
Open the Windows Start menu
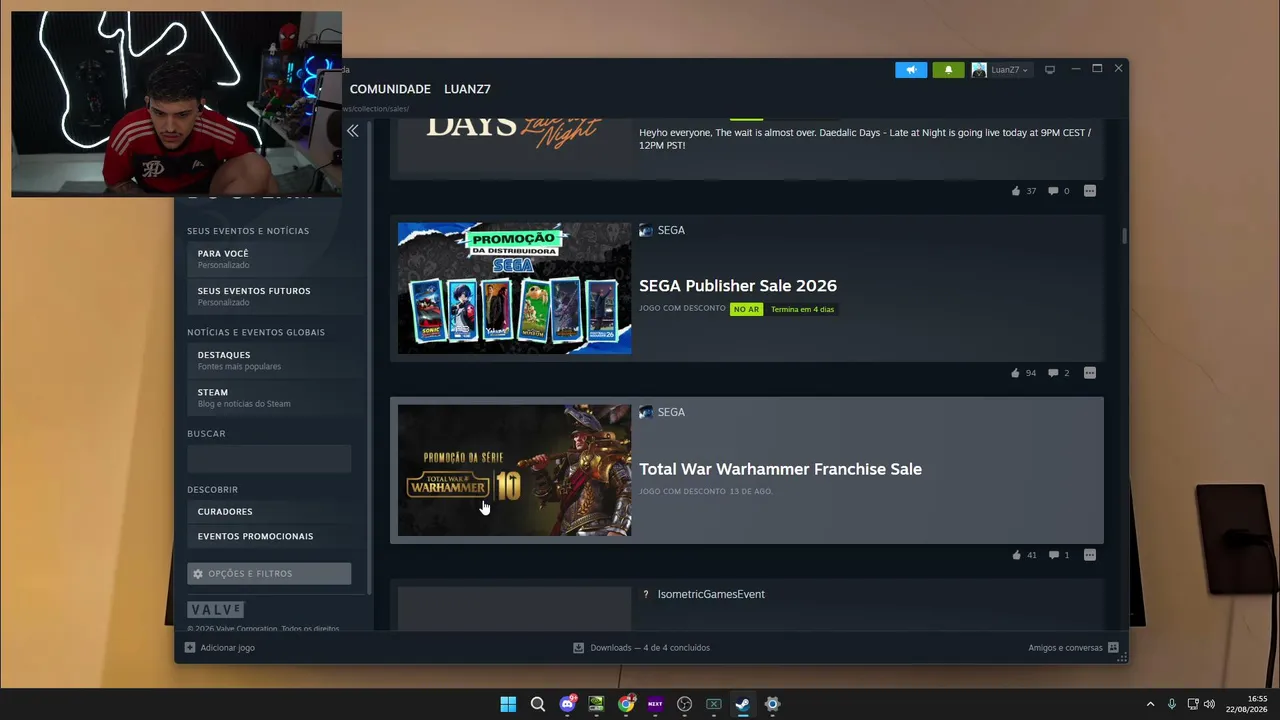tap(508, 704)
